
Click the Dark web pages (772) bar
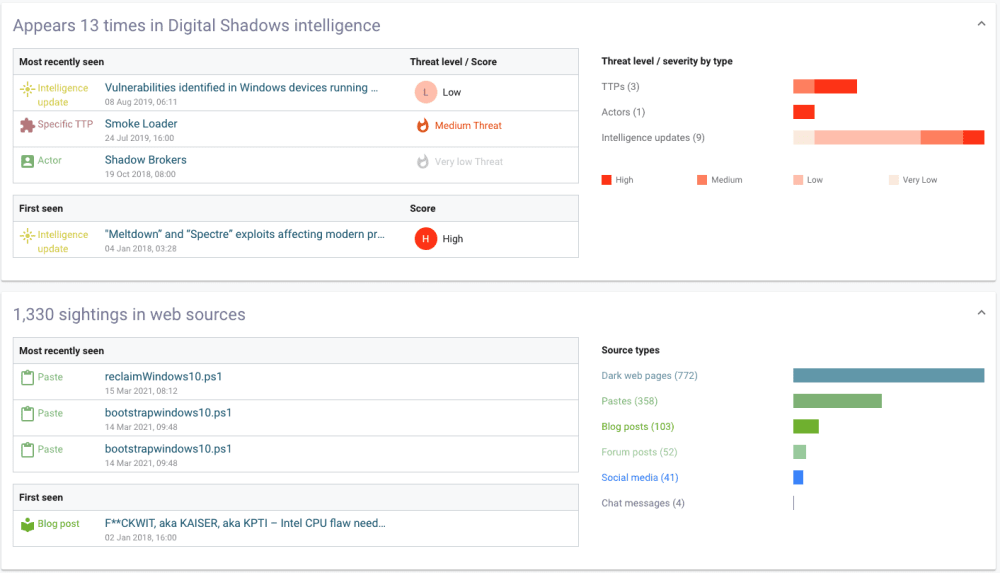click(x=888, y=375)
